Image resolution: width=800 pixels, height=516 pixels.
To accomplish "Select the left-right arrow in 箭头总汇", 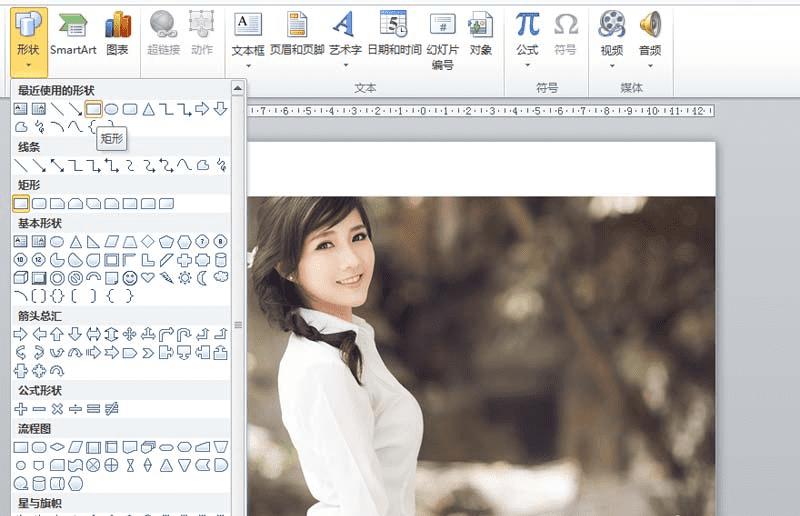I will (93, 334).
